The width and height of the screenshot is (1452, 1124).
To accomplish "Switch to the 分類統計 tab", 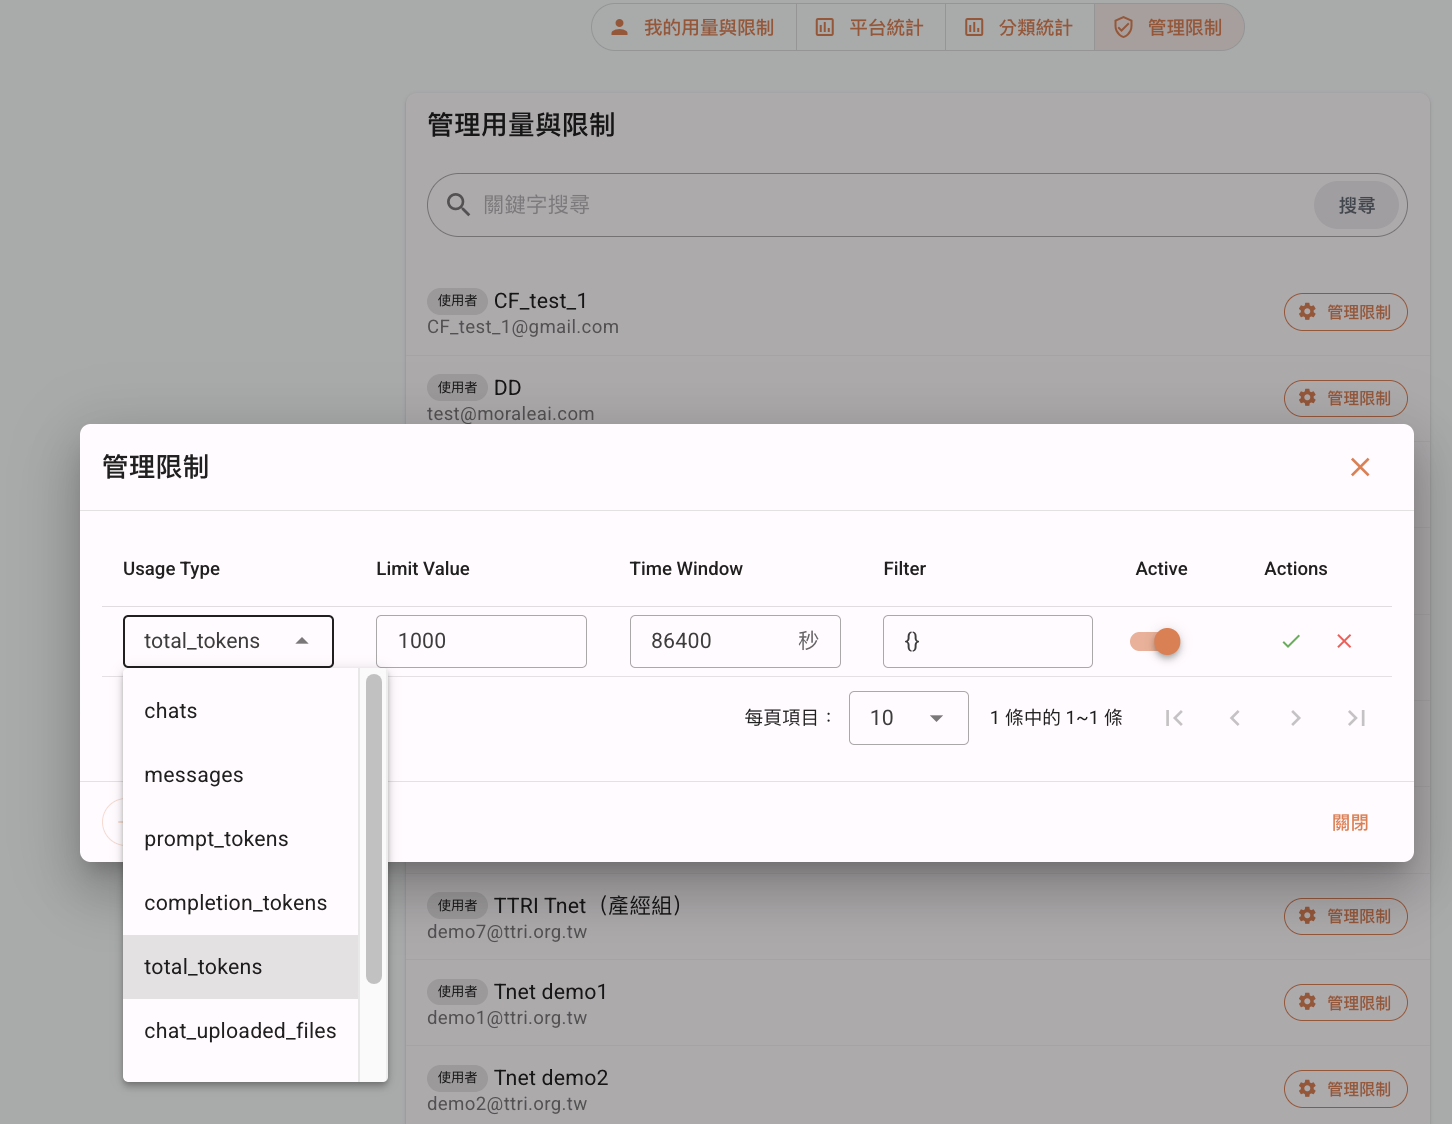I will click(x=1020, y=27).
